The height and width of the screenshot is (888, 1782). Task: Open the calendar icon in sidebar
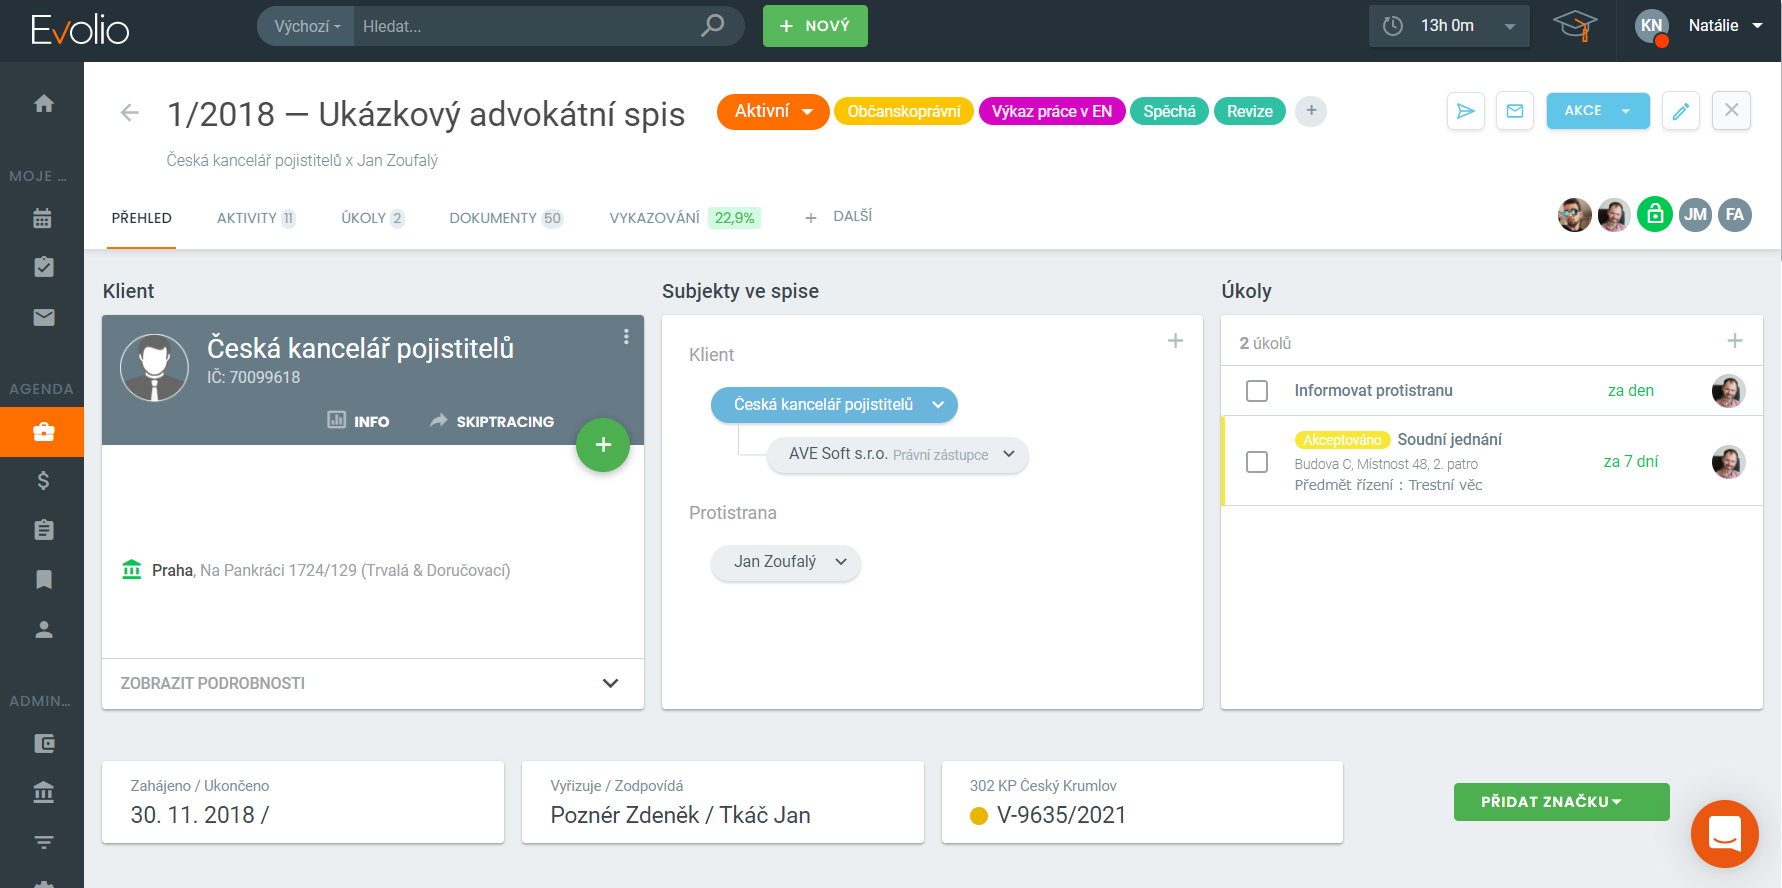click(x=43, y=218)
